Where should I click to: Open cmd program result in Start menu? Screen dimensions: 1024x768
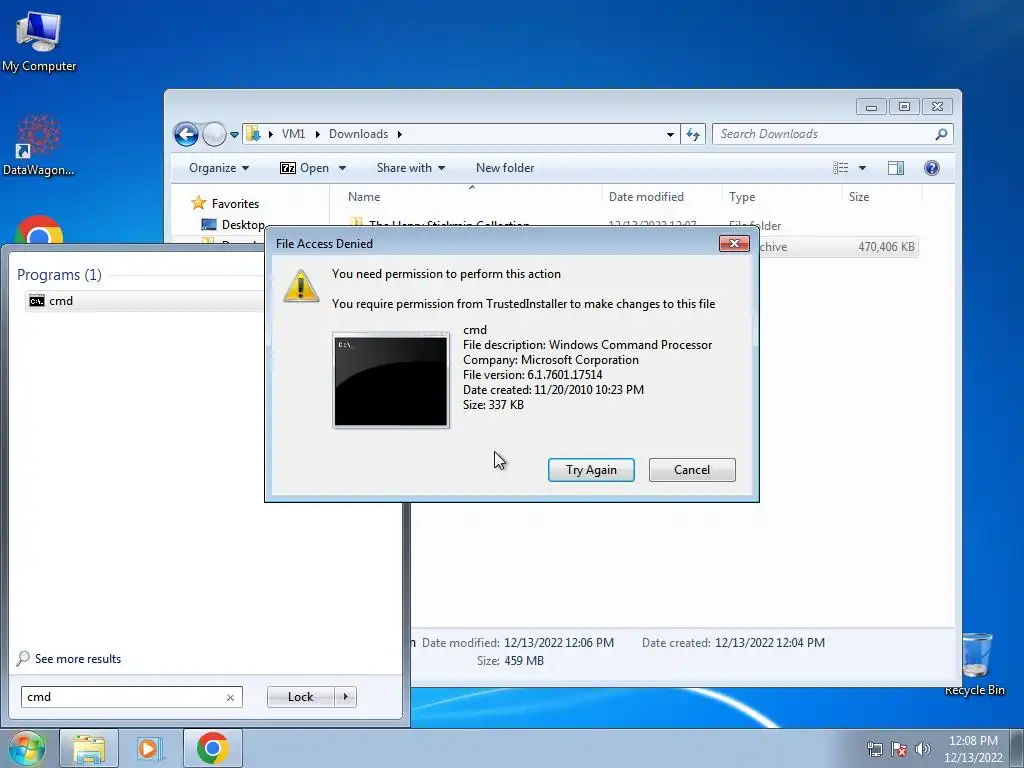pyautogui.click(x=144, y=301)
